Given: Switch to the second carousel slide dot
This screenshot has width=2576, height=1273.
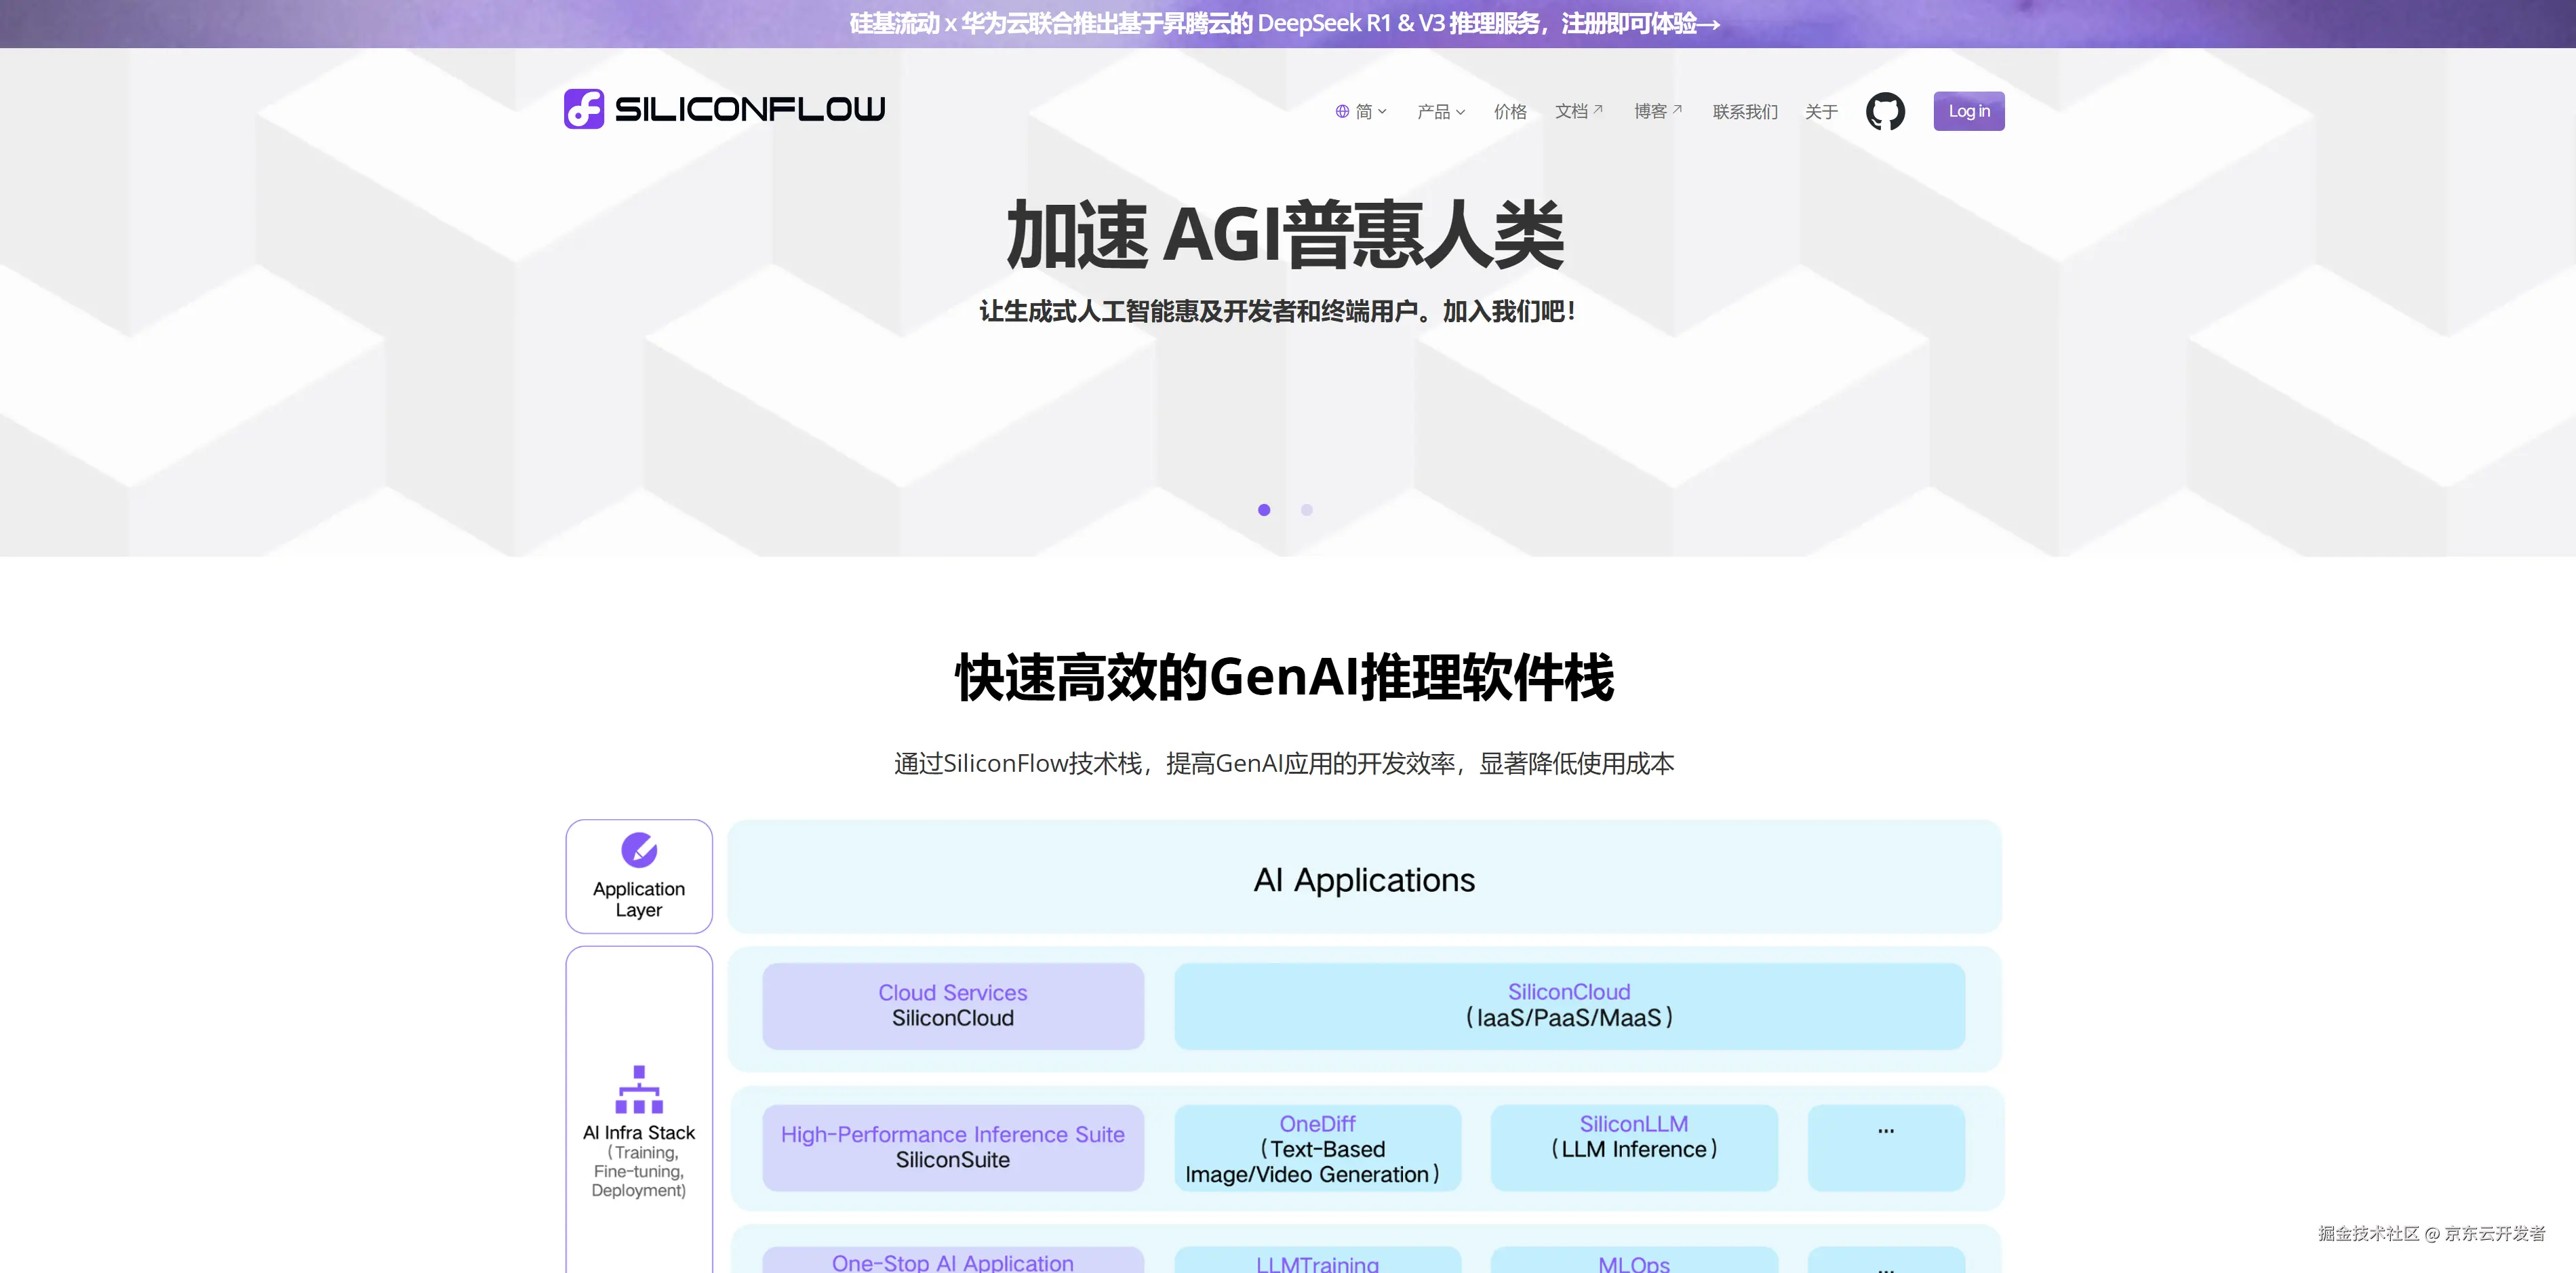Looking at the screenshot, I should [x=1306, y=510].
